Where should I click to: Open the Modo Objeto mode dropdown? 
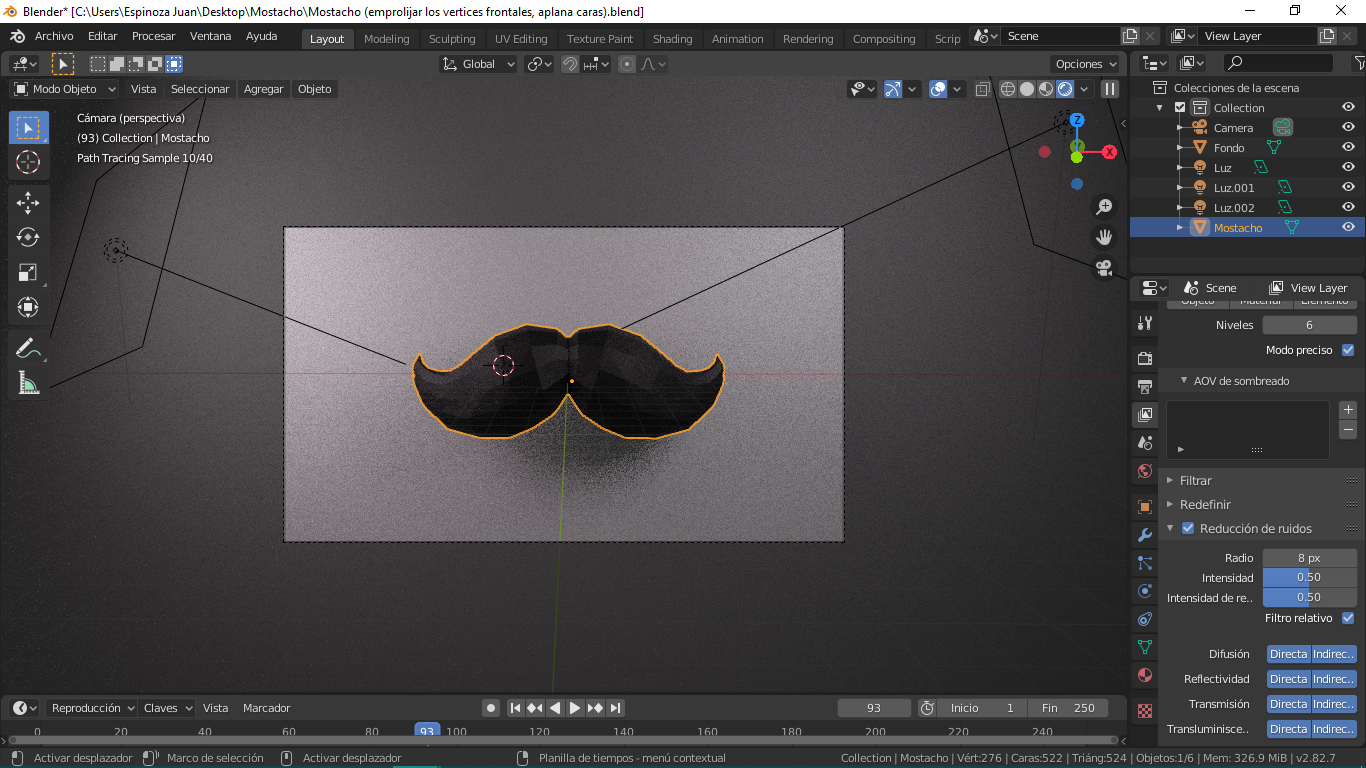click(65, 89)
